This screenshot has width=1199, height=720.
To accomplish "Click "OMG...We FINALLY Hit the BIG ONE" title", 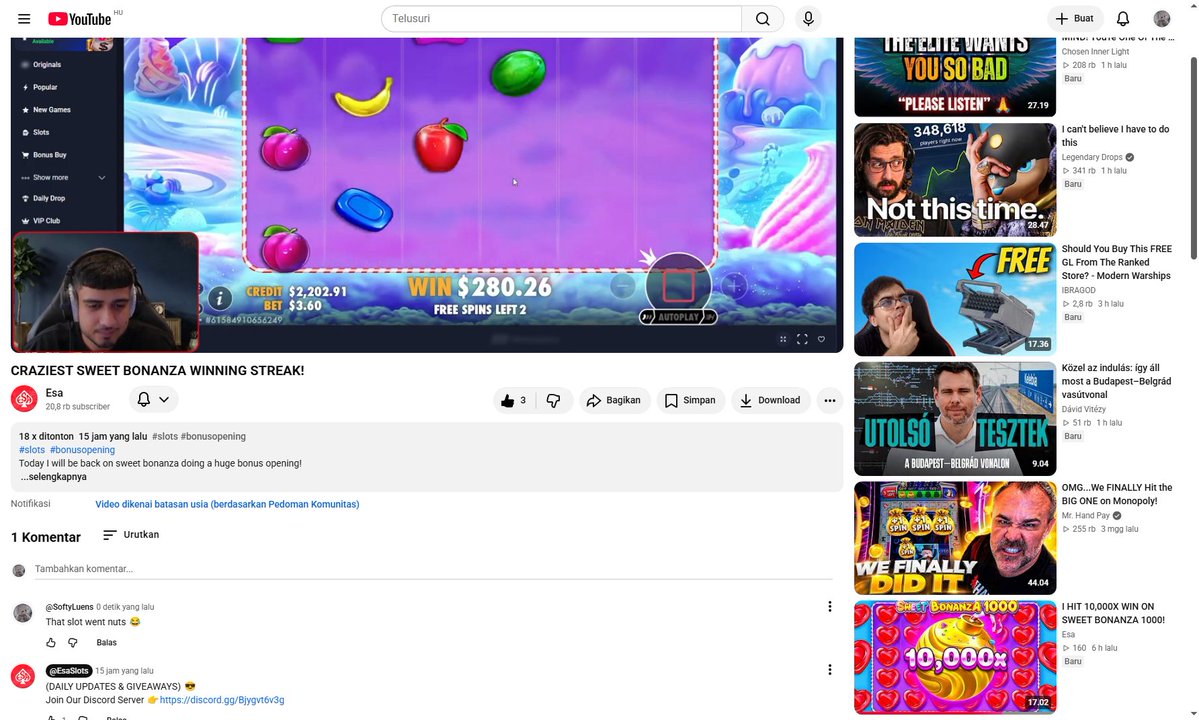I will coord(1116,495).
